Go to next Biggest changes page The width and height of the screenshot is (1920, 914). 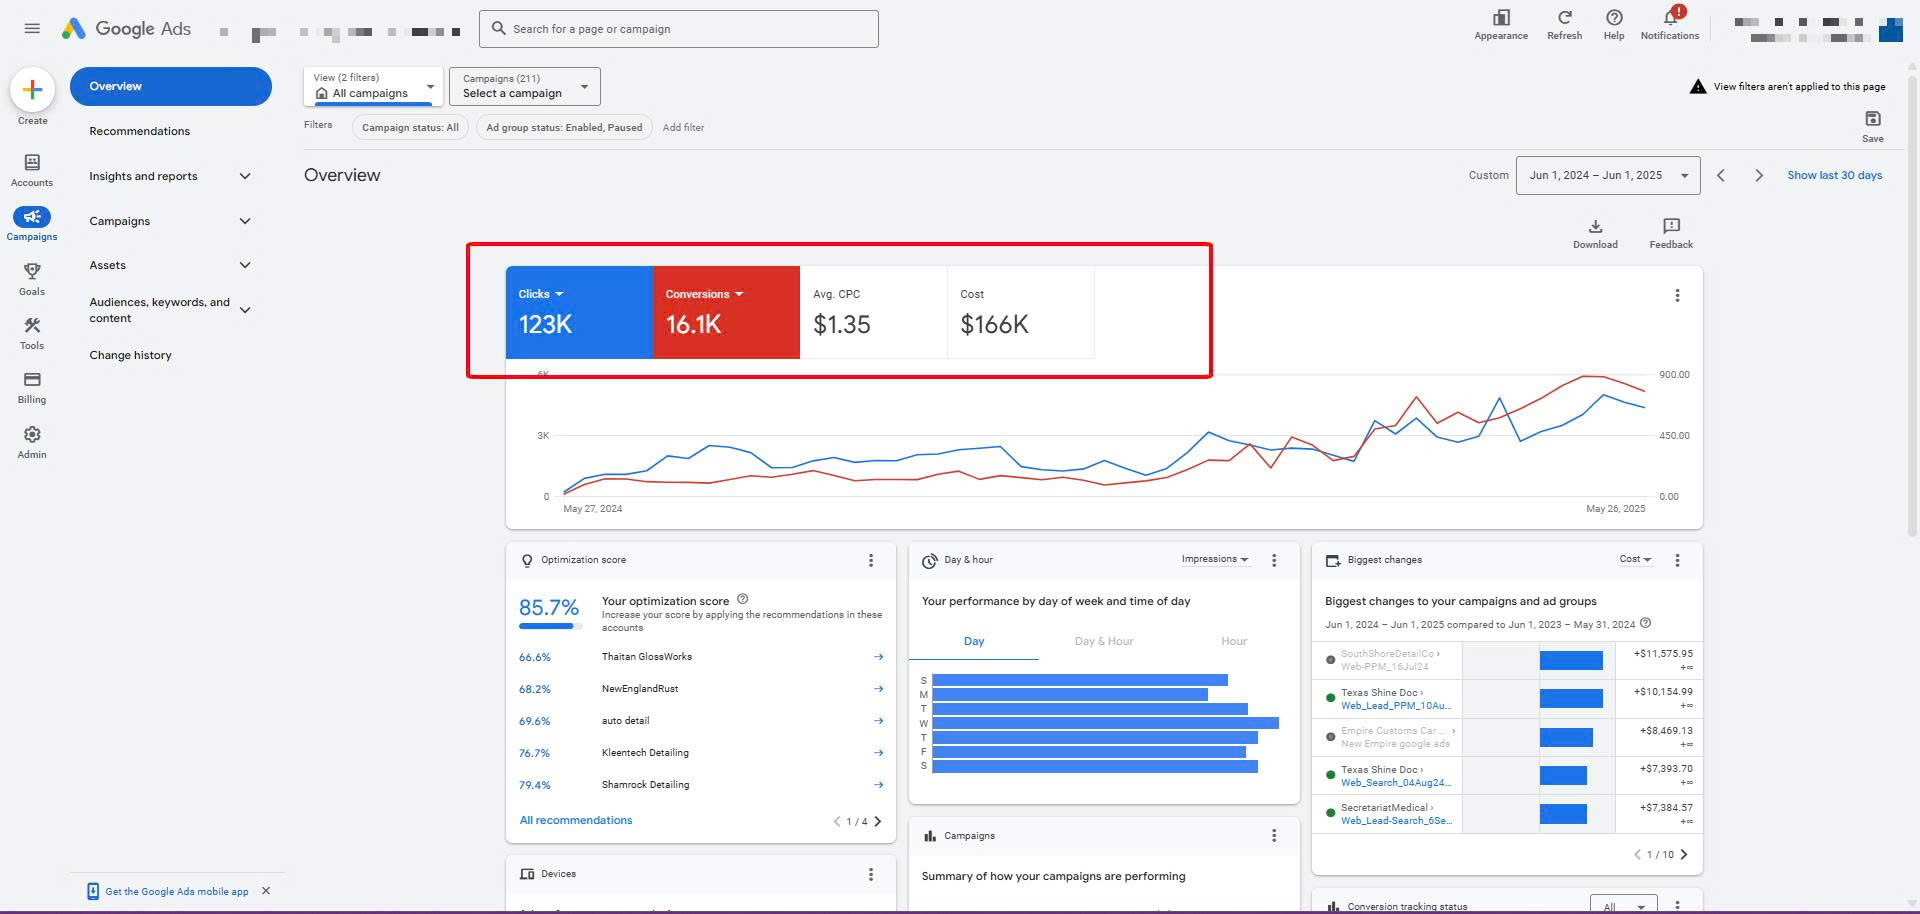point(1684,854)
